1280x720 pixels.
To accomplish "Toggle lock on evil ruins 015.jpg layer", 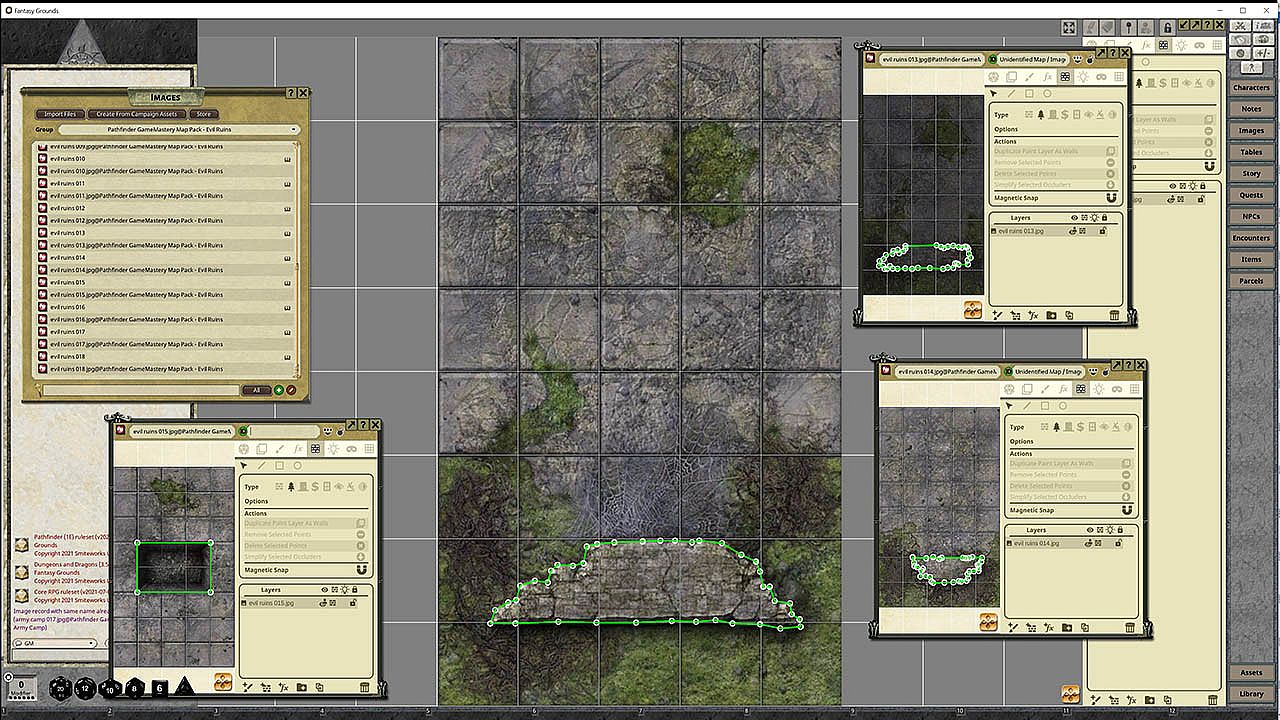I will pos(353,603).
